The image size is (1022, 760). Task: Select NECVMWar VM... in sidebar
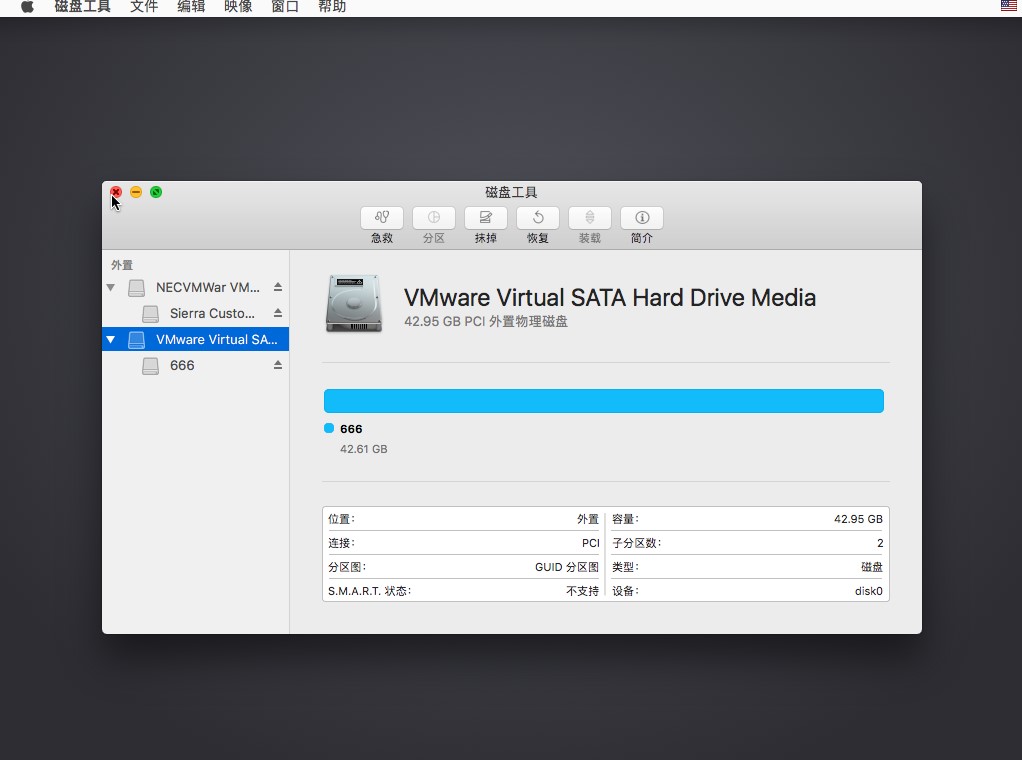point(196,287)
